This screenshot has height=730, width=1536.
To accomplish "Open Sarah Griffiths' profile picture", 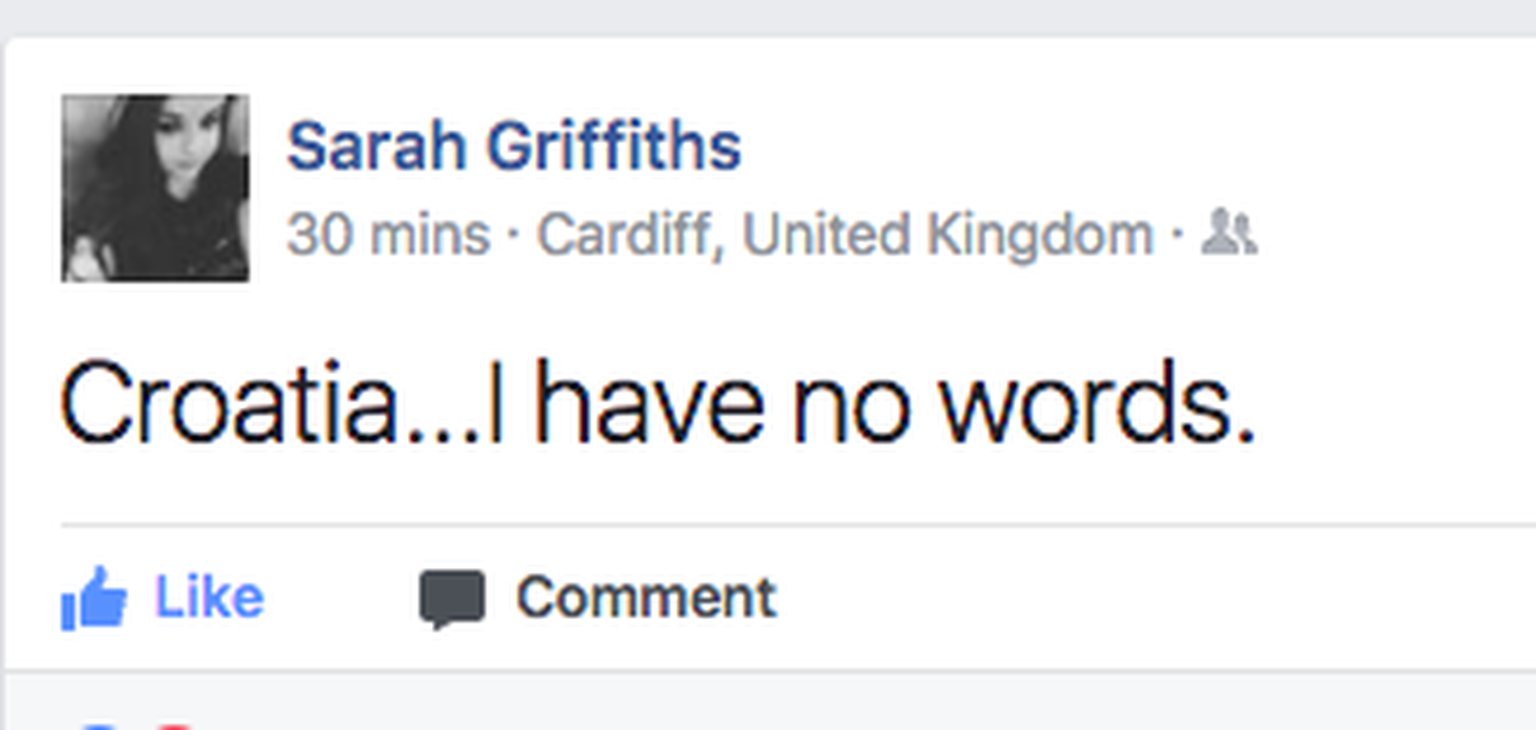I will point(155,188).
